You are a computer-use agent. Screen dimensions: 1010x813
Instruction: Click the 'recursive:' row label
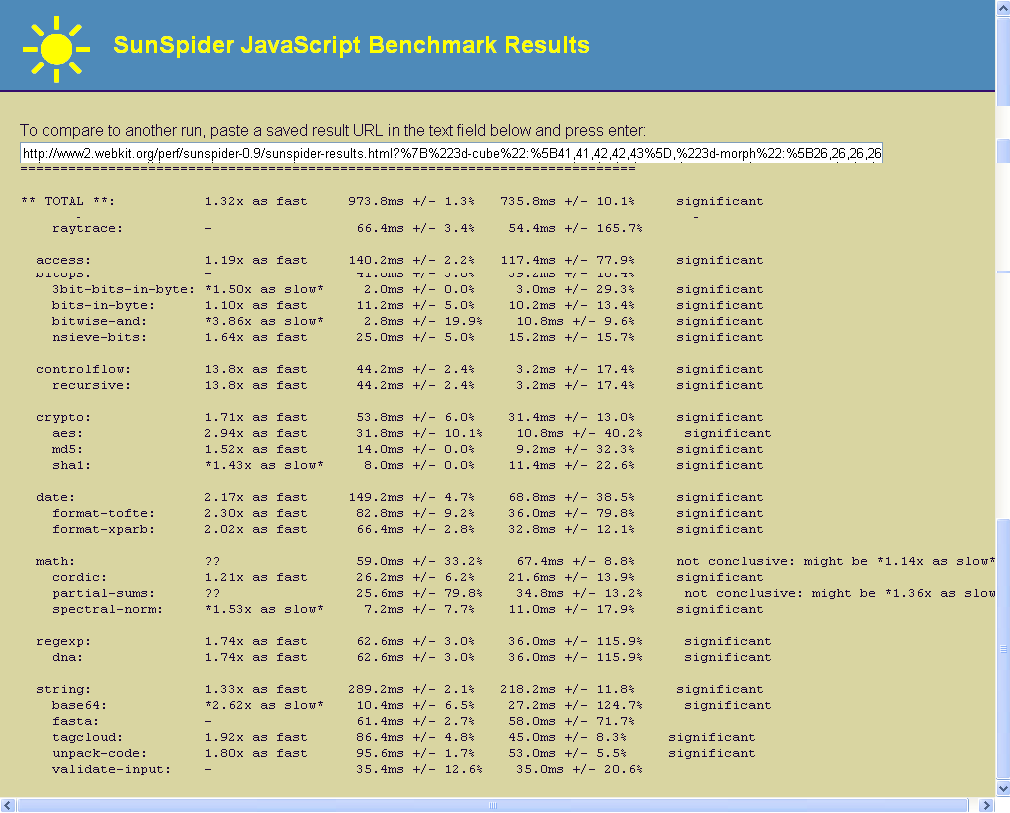[x=91, y=386]
